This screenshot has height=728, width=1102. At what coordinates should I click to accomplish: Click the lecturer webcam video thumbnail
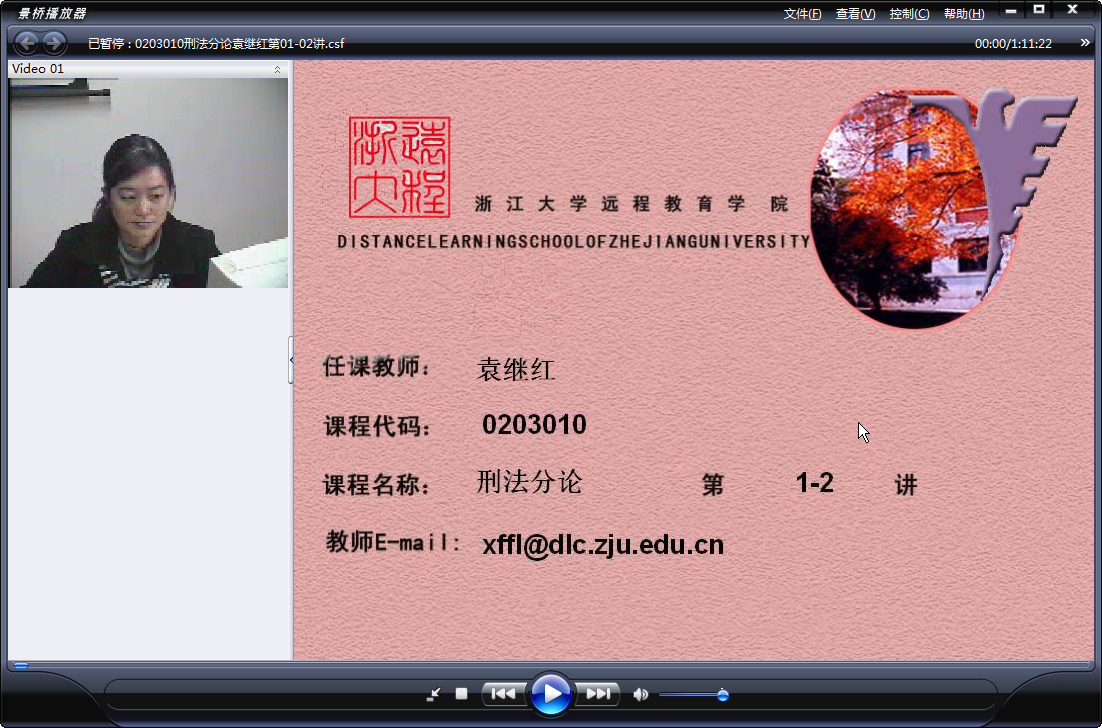point(148,183)
